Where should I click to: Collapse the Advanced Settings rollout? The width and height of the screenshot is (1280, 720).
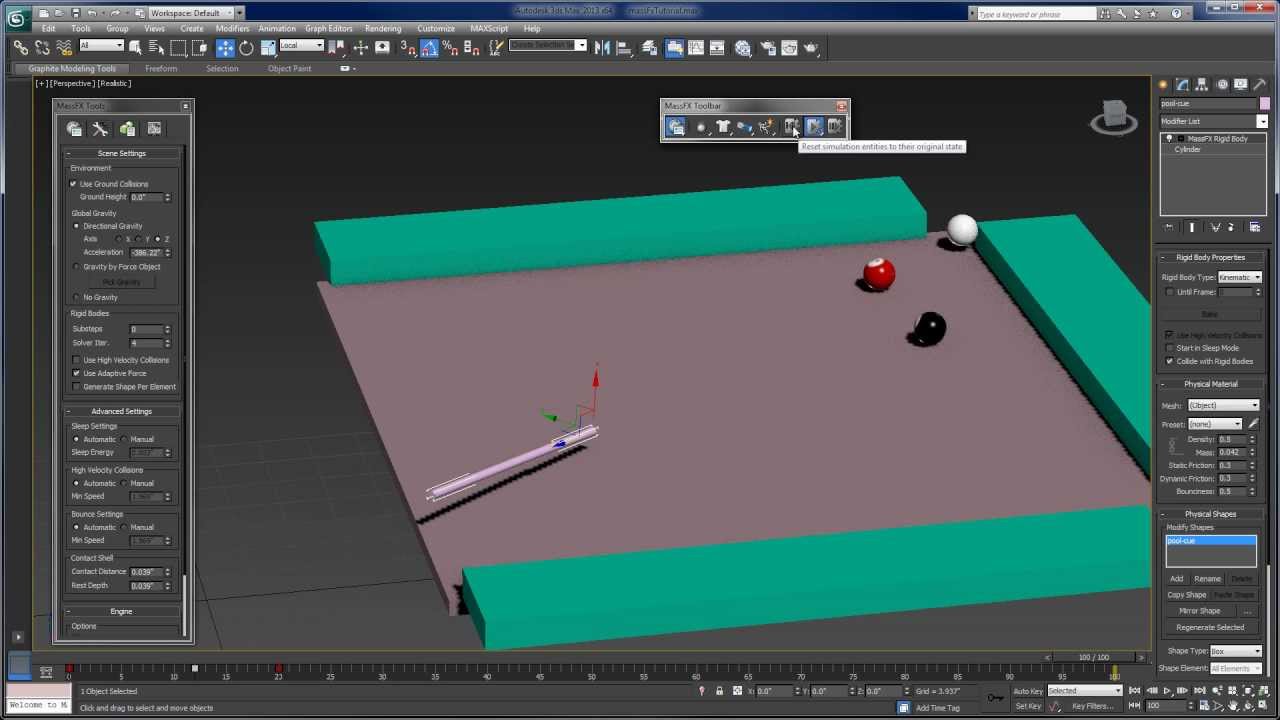[x=122, y=411]
